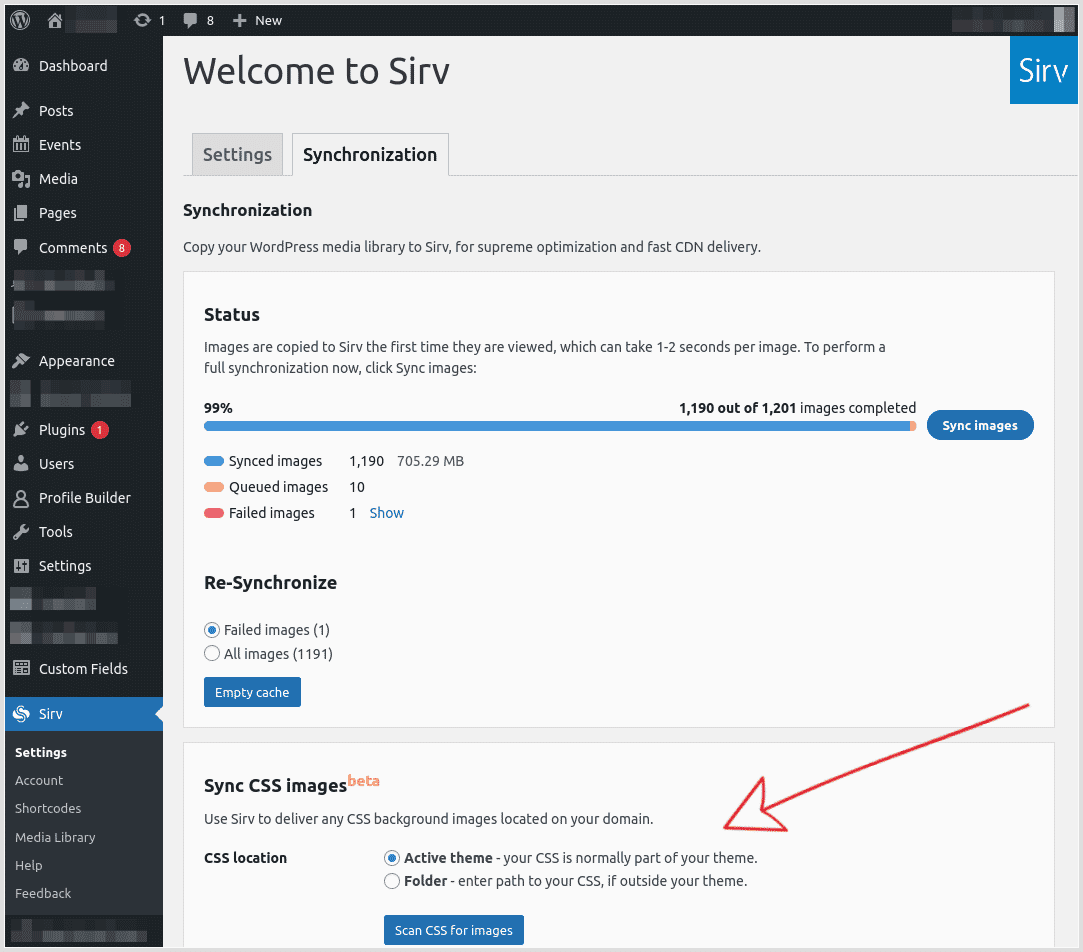Click the Comments 8 count badge
The width and height of the screenshot is (1083, 952).
122,247
